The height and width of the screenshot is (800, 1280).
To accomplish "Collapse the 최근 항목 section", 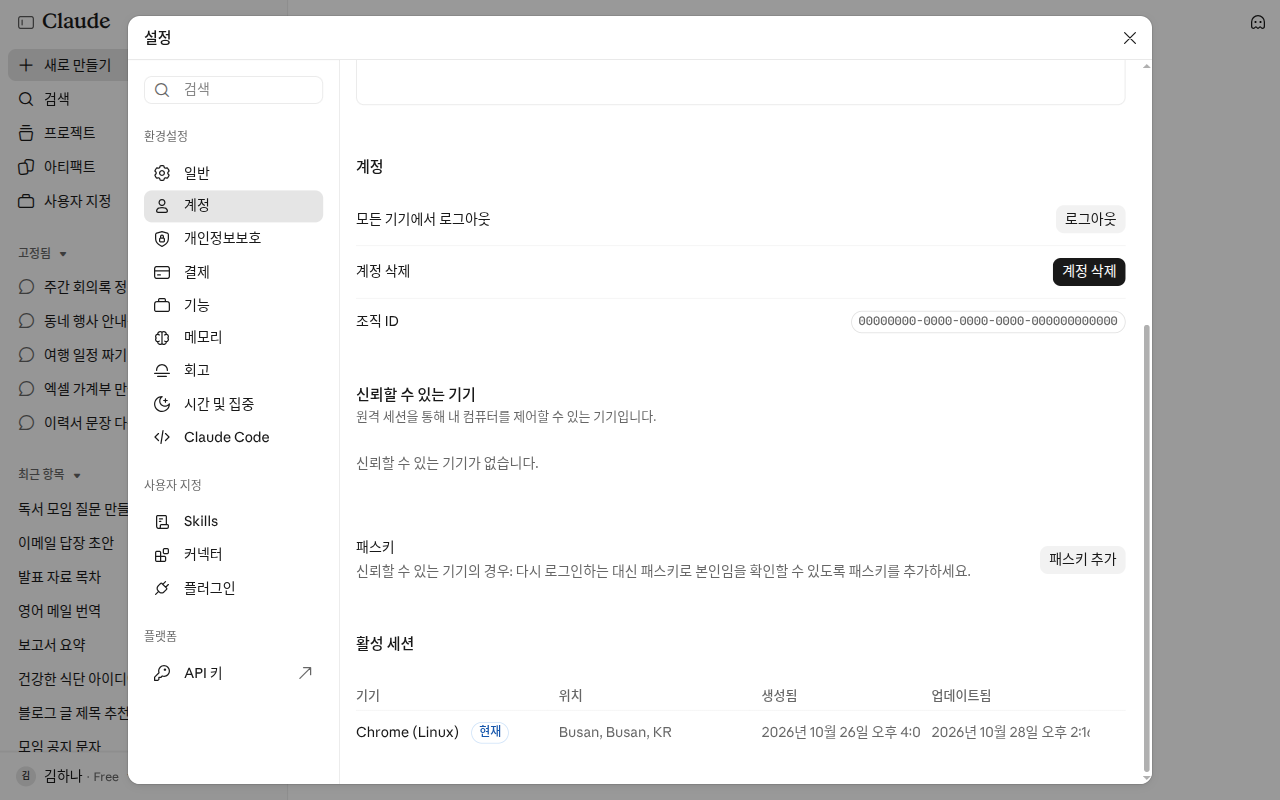I will click(x=76, y=475).
